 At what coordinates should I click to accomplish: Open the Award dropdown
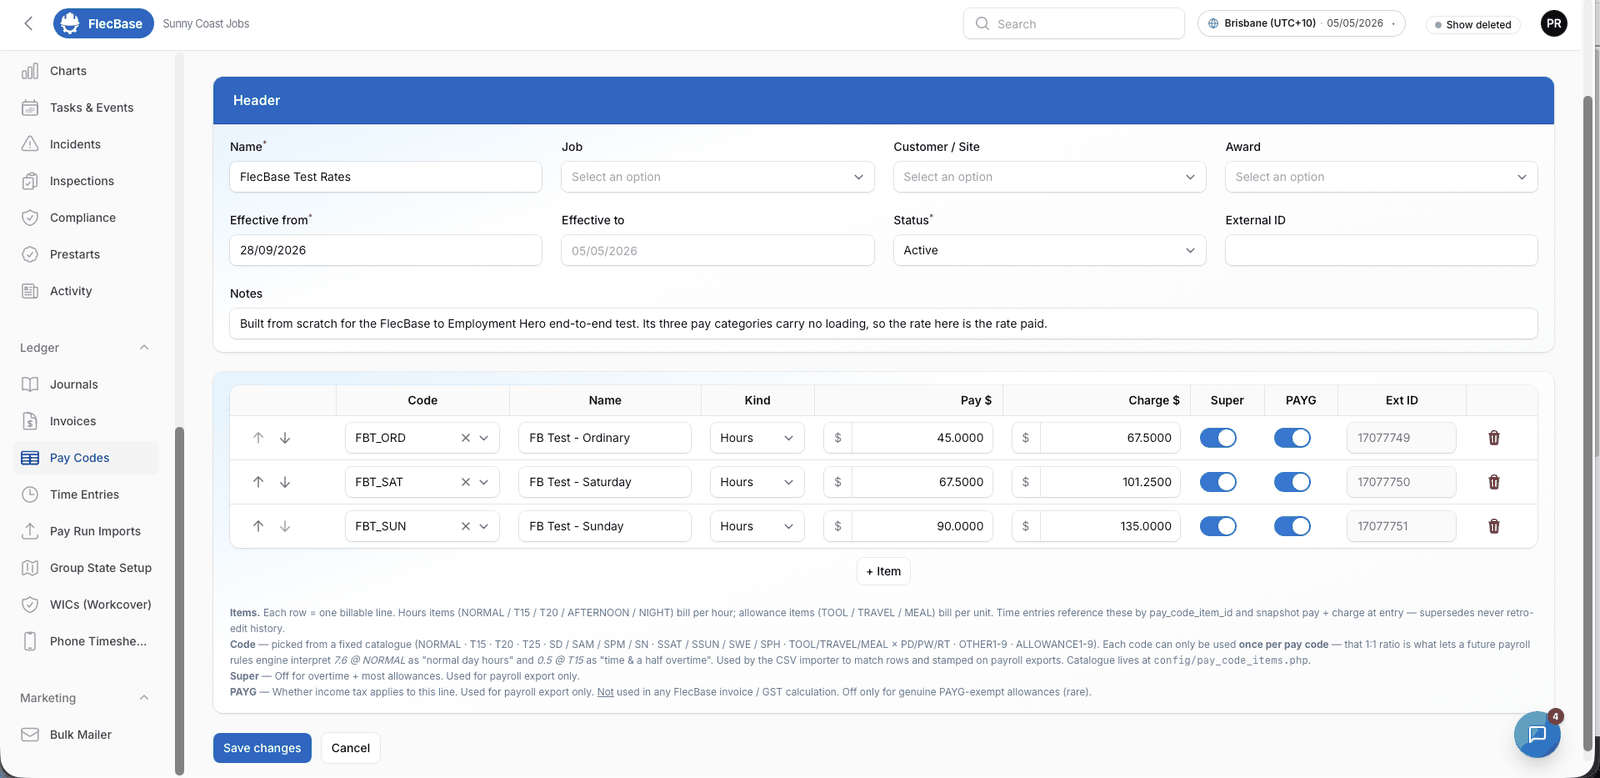click(1381, 177)
